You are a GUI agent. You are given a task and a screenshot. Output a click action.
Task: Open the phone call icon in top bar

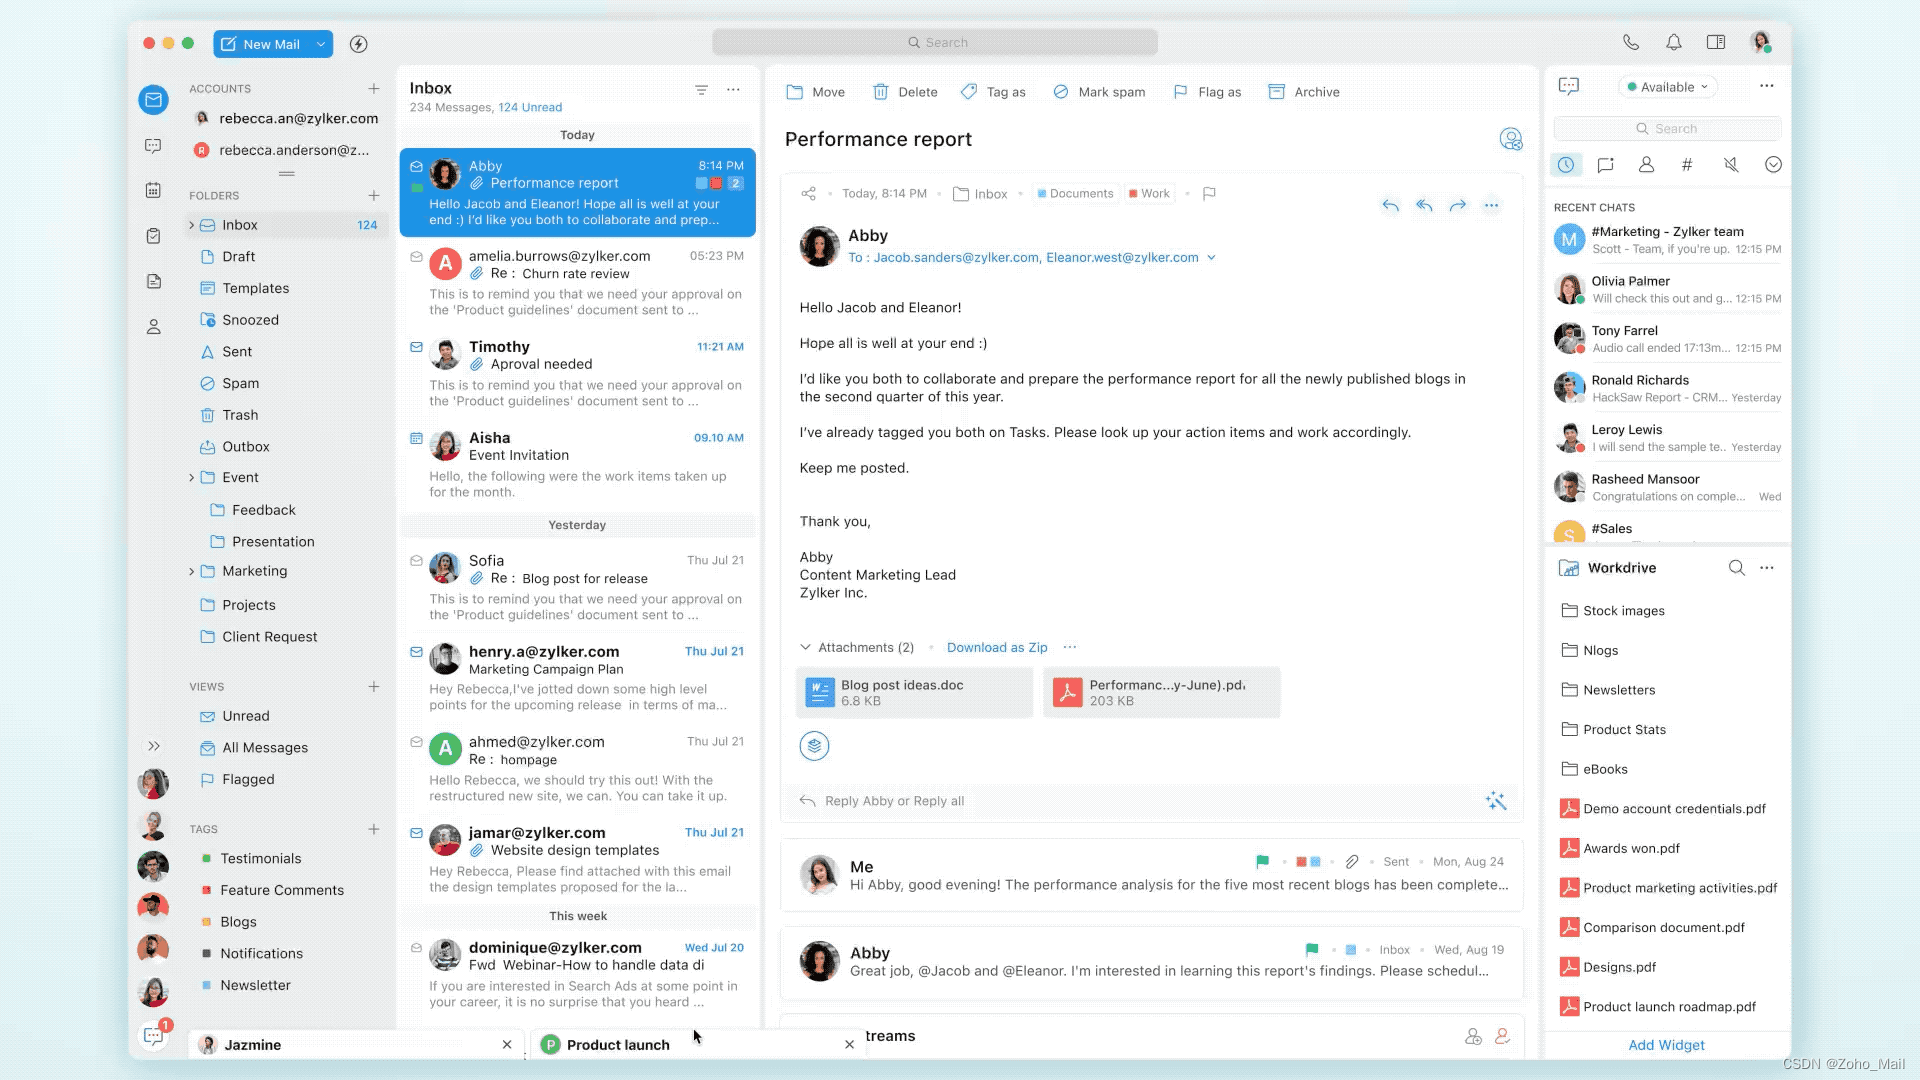pos(1631,43)
